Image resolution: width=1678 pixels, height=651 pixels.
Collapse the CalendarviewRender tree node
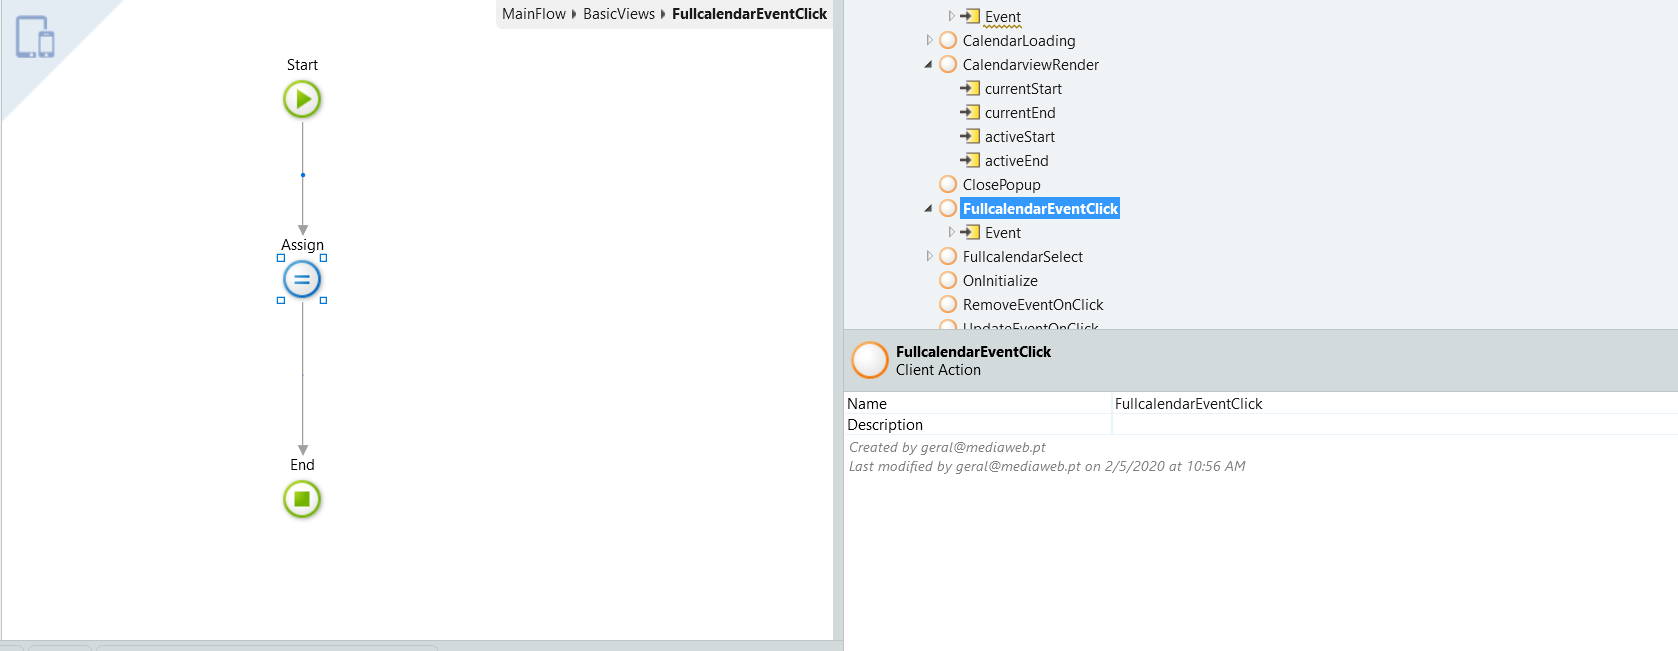coord(929,65)
